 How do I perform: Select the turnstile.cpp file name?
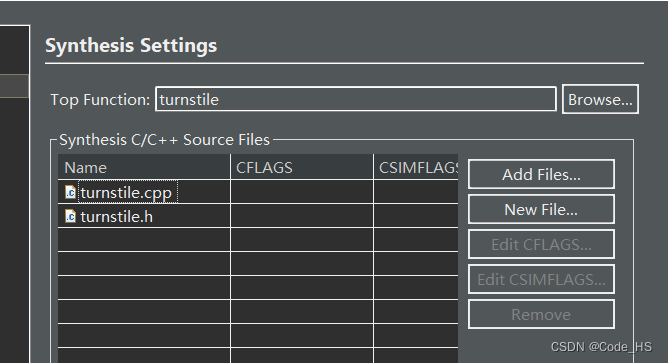pos(127,192)
